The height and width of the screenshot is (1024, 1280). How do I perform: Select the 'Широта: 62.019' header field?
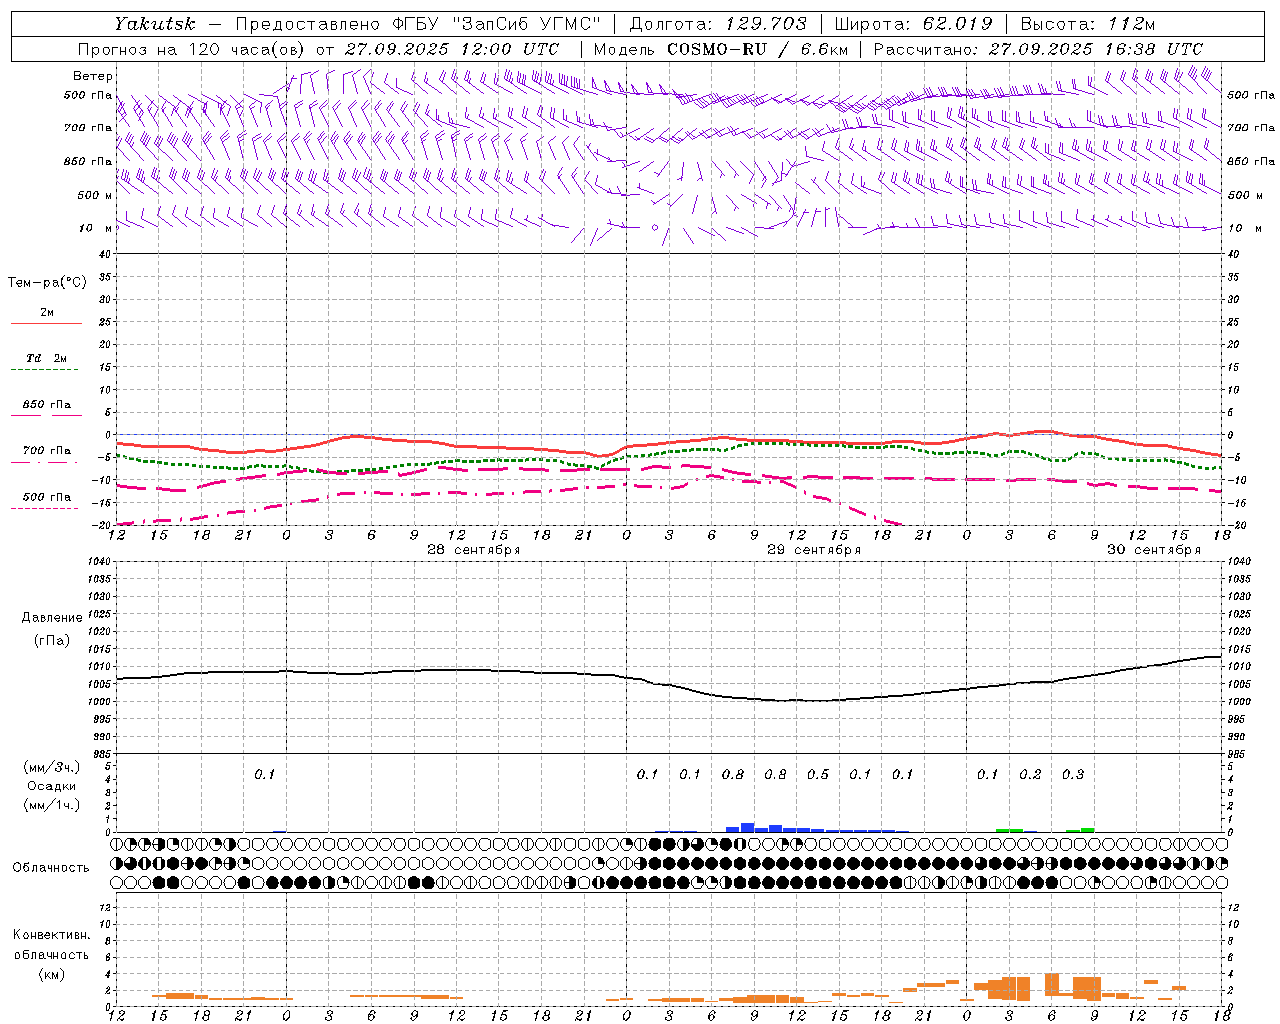(x=913, y=23)
